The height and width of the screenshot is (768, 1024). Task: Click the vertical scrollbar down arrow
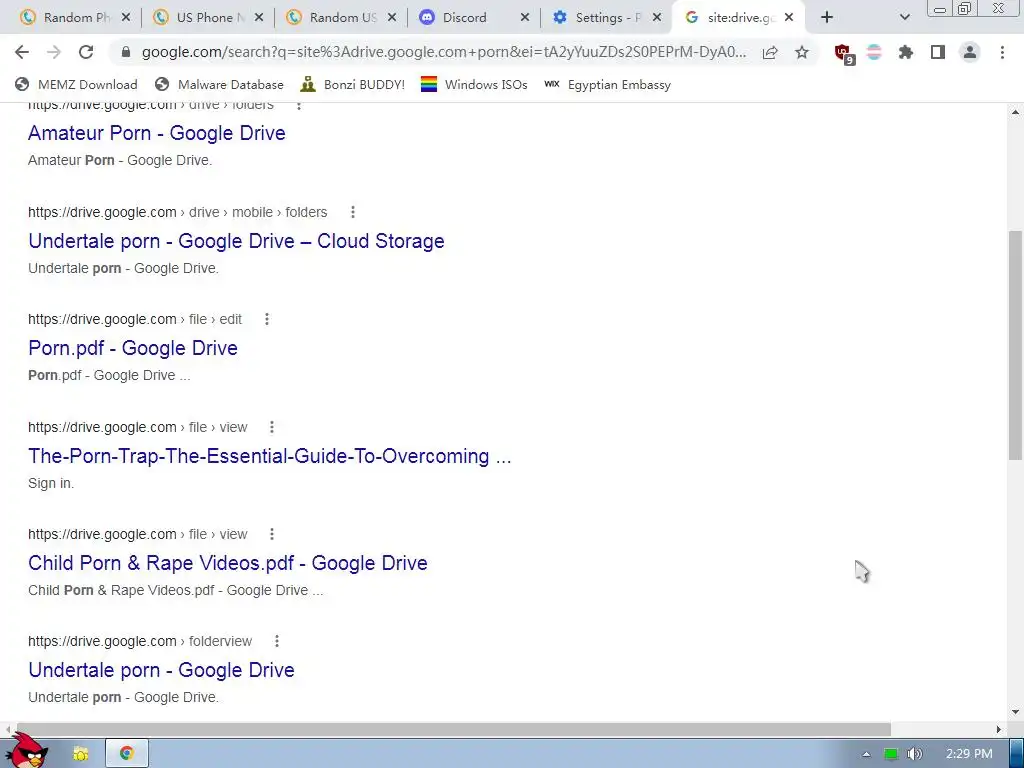pyautogui.click(x=1016, y=712)
